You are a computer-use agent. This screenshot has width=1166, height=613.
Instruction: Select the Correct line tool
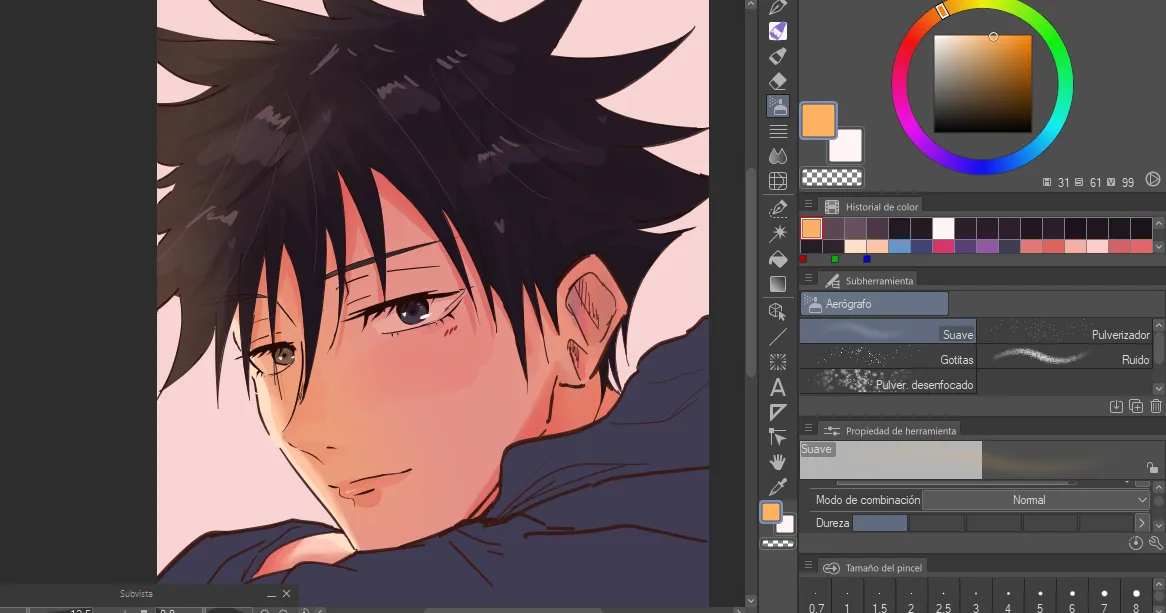tap(778, 437)
